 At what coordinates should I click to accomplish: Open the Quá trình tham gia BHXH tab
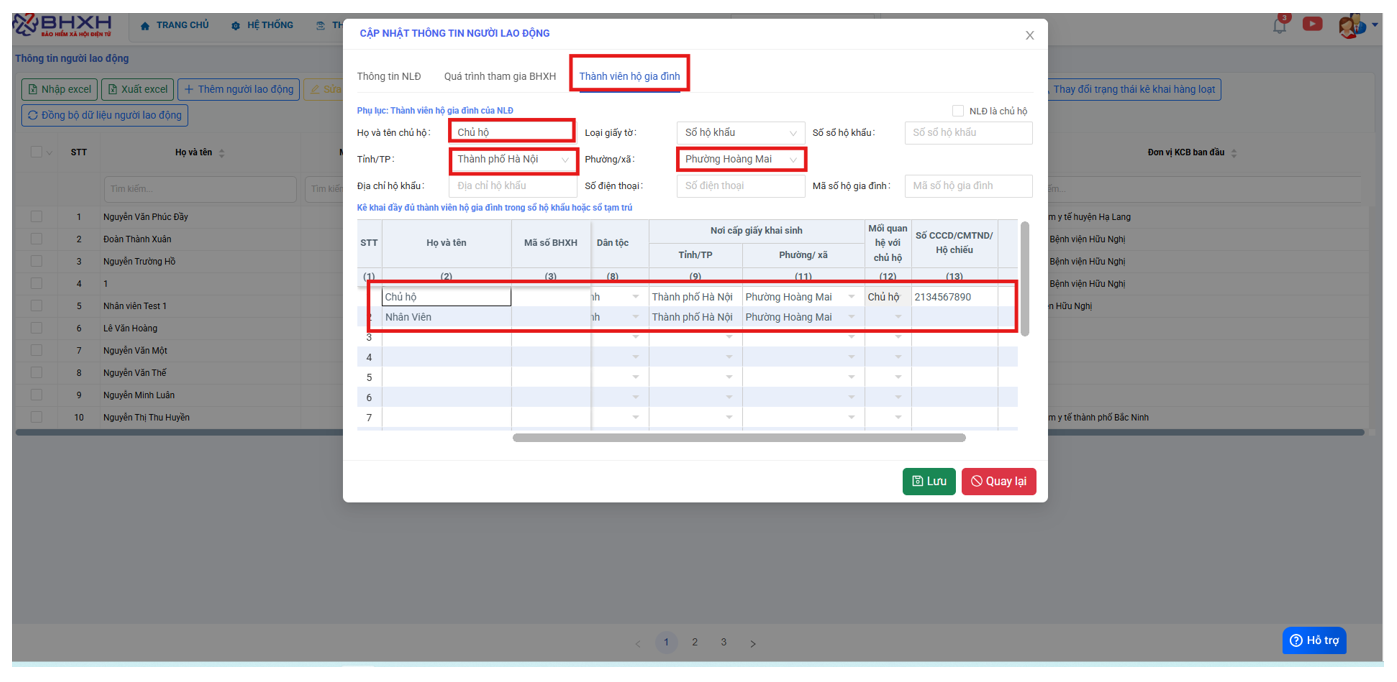[500, 76]
